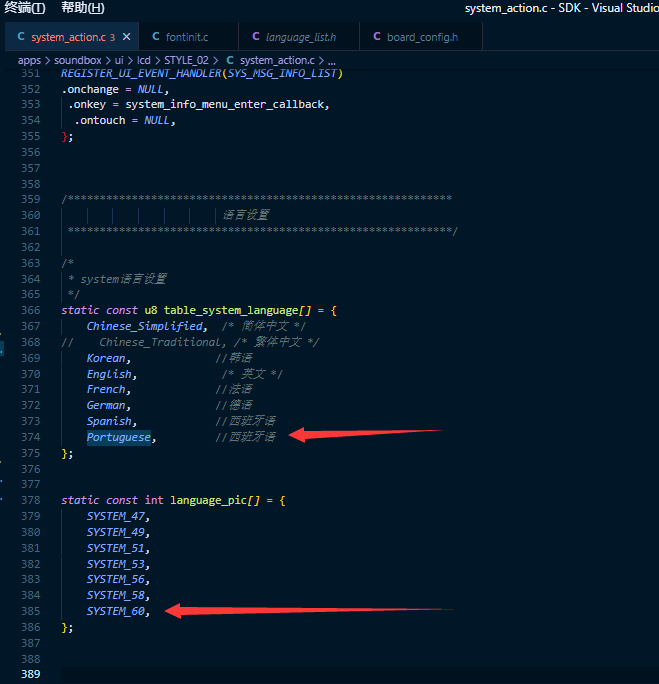Click Chinese_Simplified on line 367
This screenshot has height=684, width=659.
pyautogui.click(x=145, y=326)
